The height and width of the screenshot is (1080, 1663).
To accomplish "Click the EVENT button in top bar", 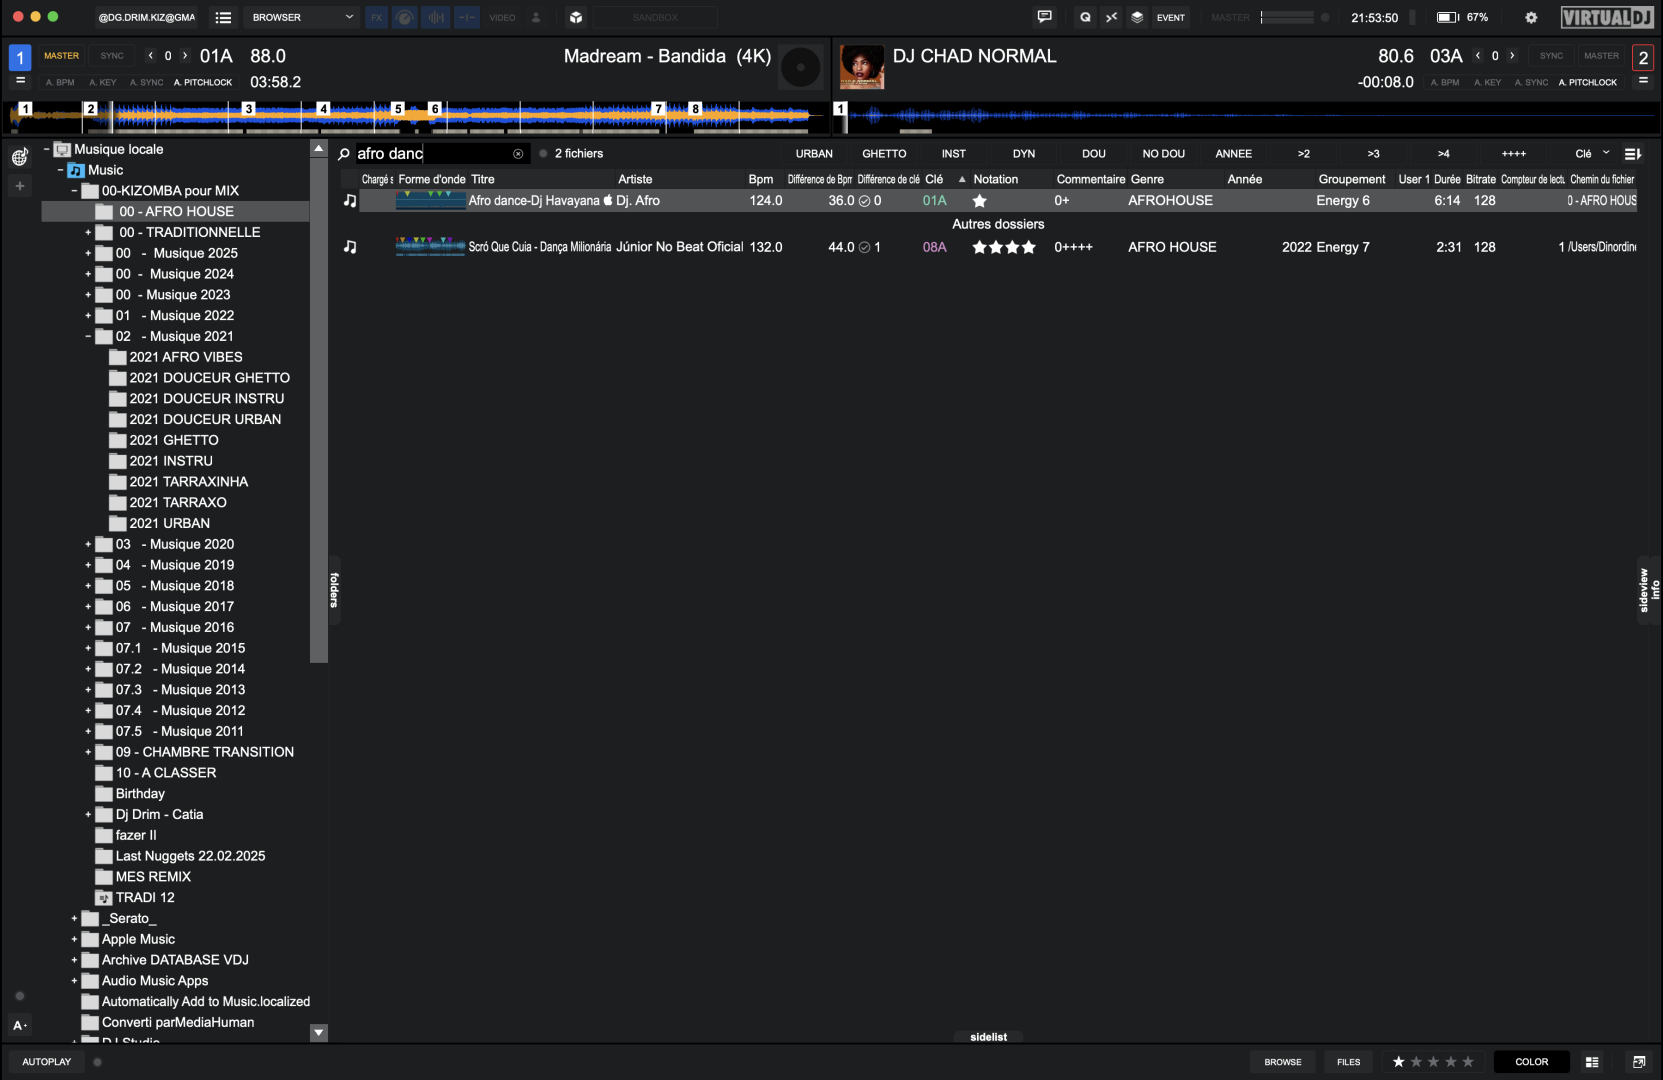I will pyautogui.click(x=1171, y=17).
